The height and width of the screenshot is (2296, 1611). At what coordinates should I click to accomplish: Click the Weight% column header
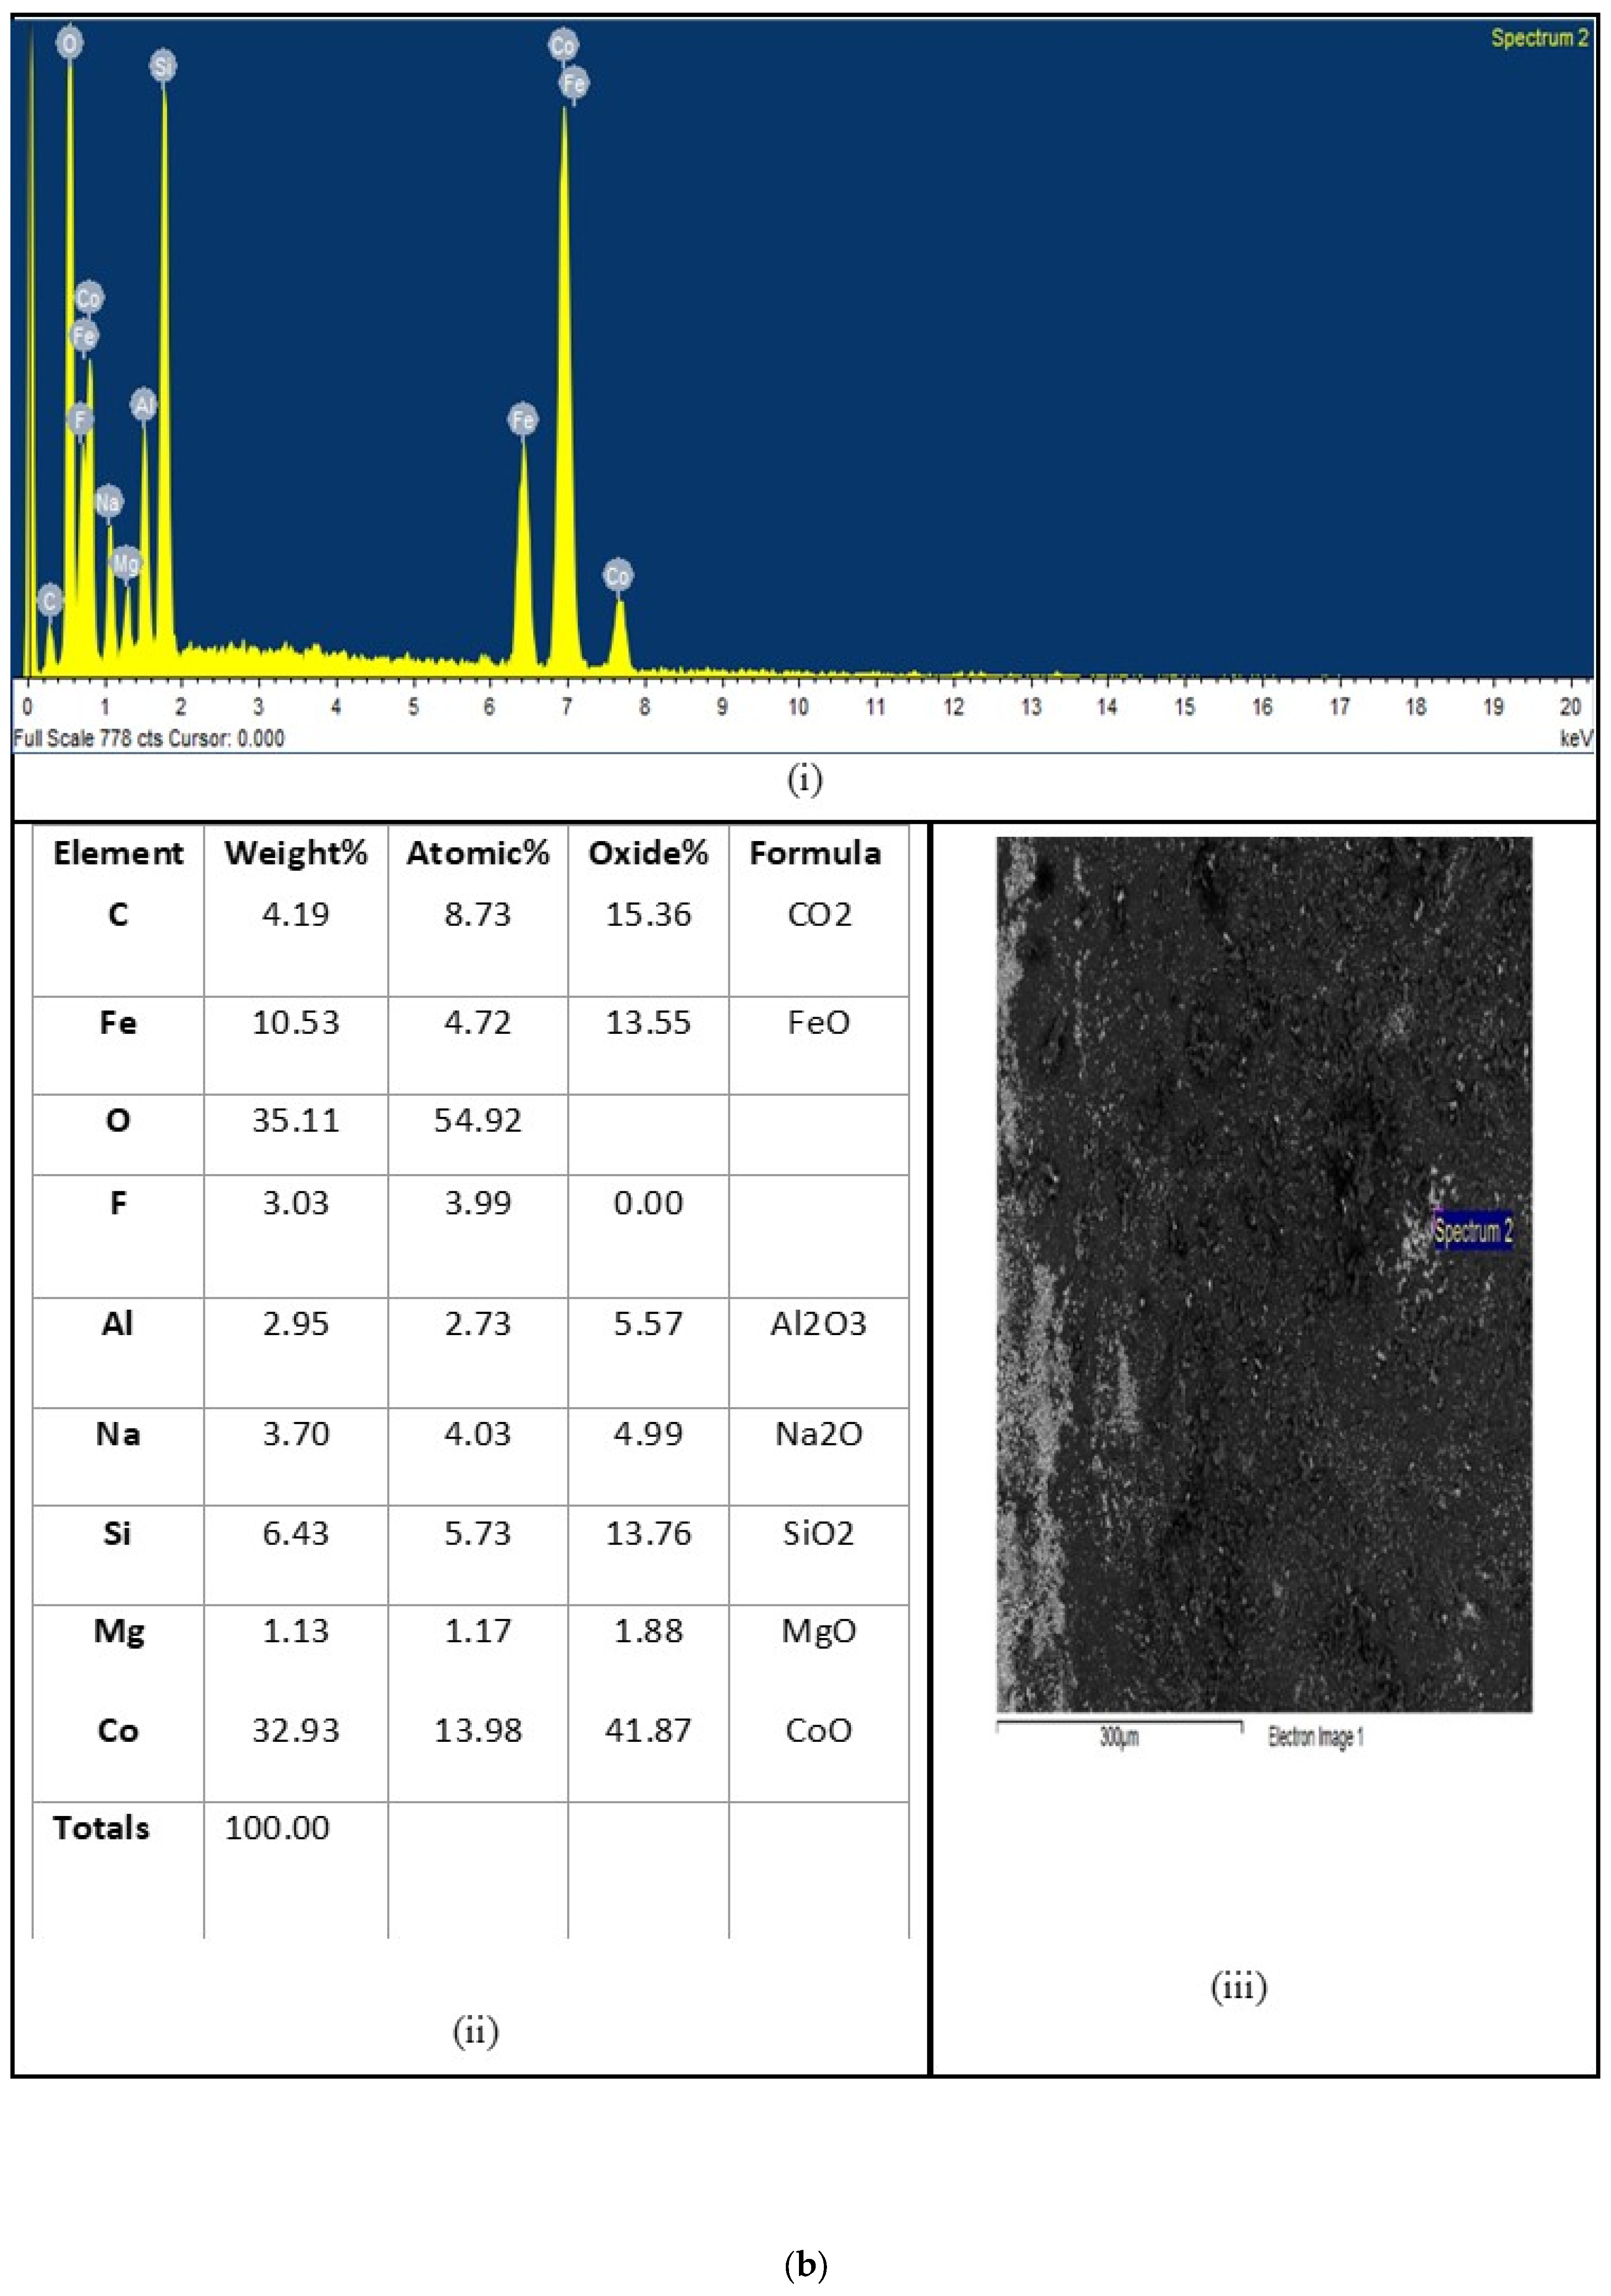coord(296,853)
